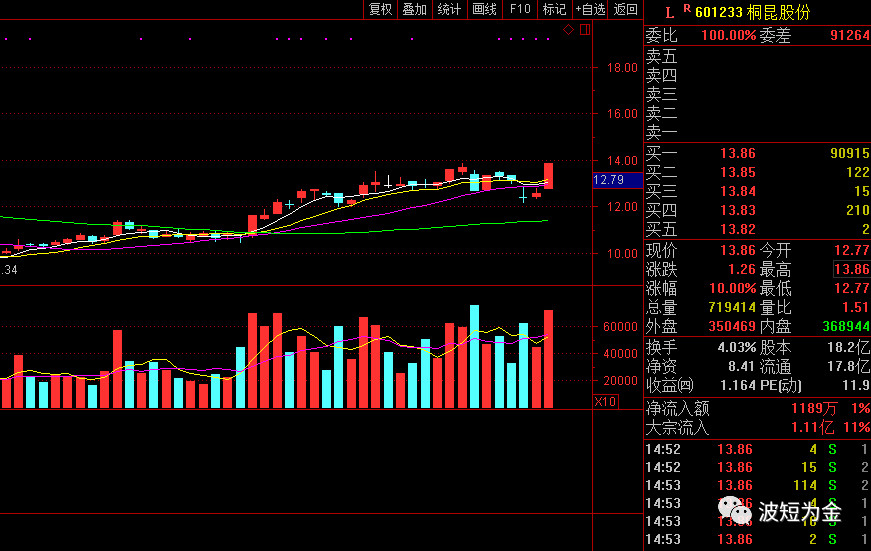
Task: Click the red diamond icon above the chart
Action: click(568, 30)
